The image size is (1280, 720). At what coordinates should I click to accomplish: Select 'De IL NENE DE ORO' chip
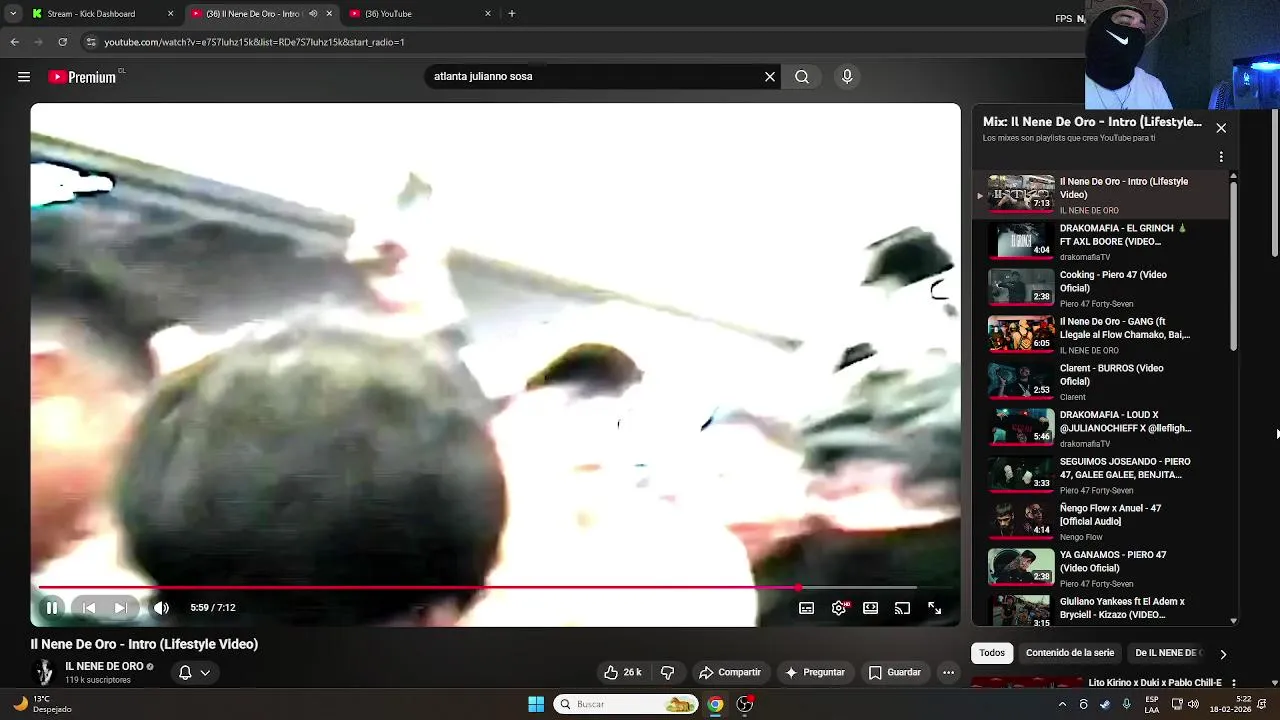1168,653
